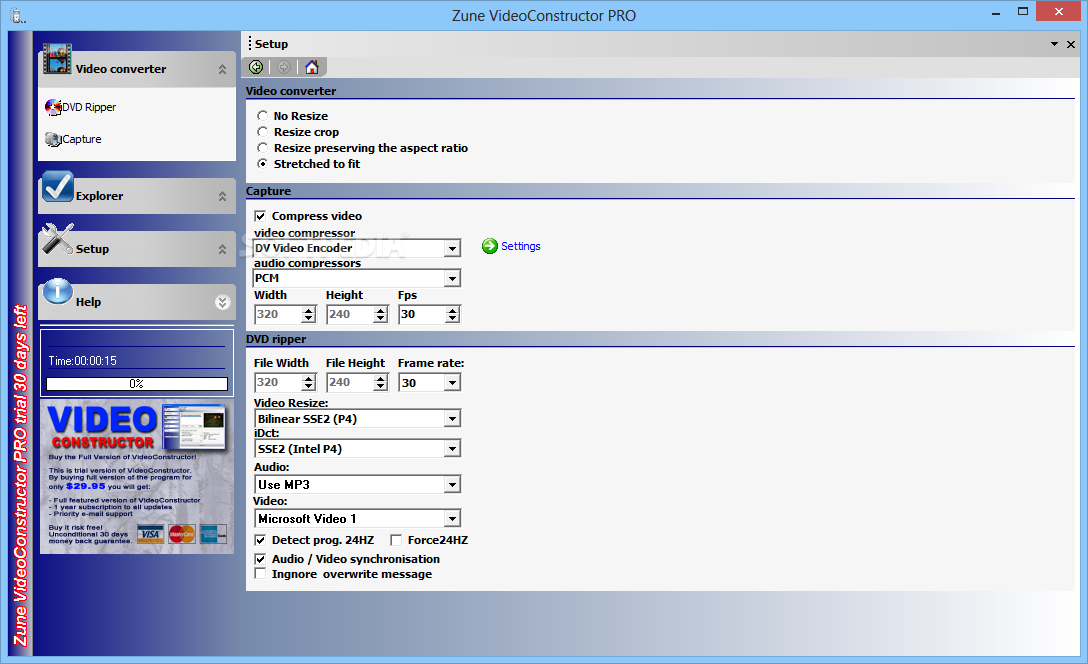Viewport: 1088px width, 664px height.
Task: Select the Video converter sidebar header
Action: coord(137,69)
